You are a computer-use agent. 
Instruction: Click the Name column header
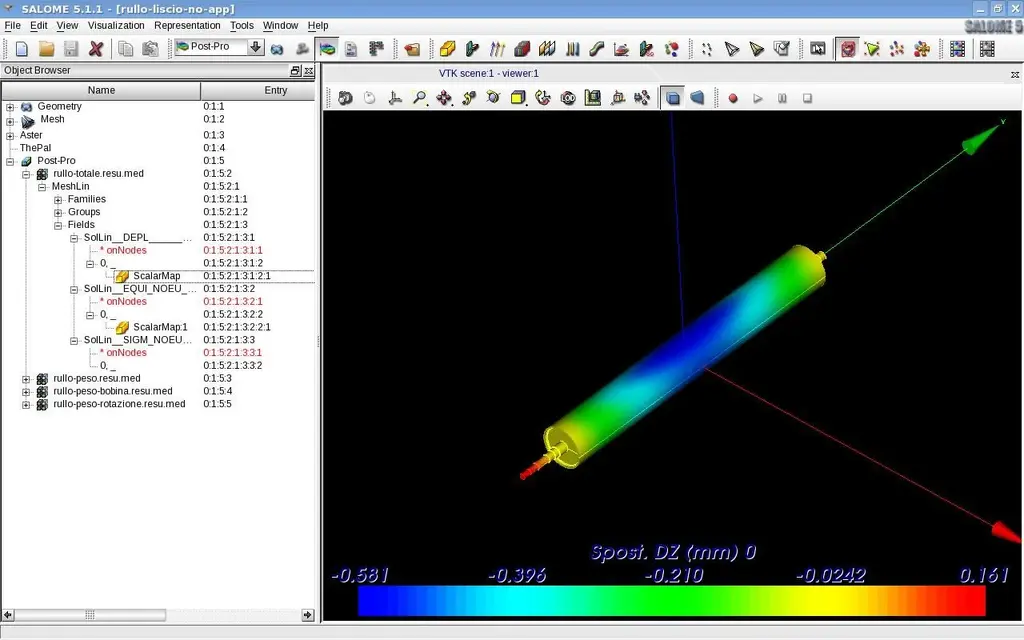[101, 90]
